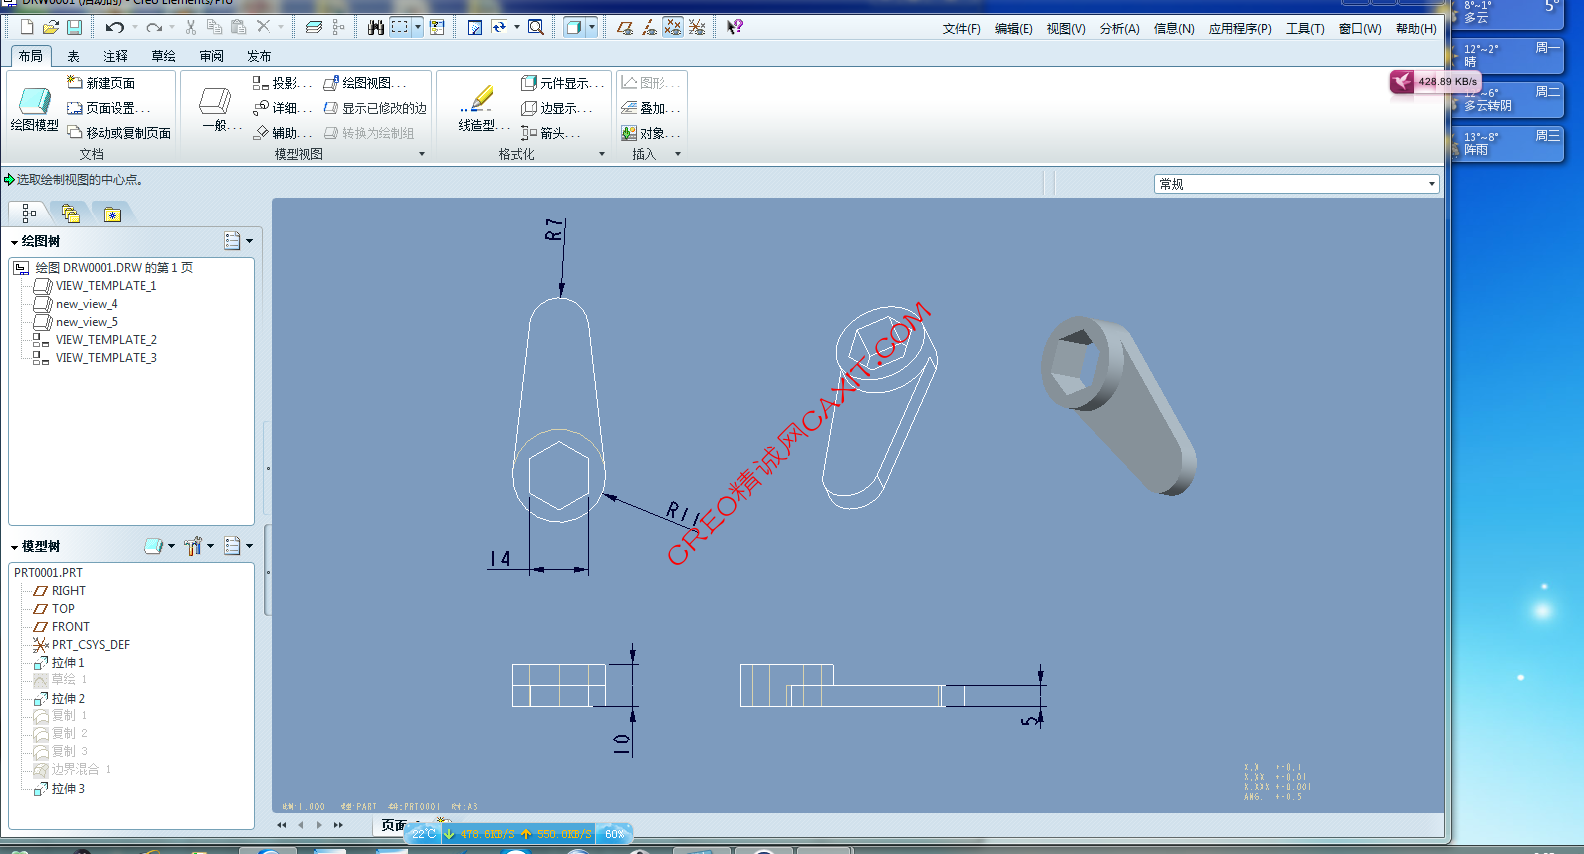Viewport: 1584px width, 854px height.
Task: Click the 一般 general view icon
Action: pos(215,101)
